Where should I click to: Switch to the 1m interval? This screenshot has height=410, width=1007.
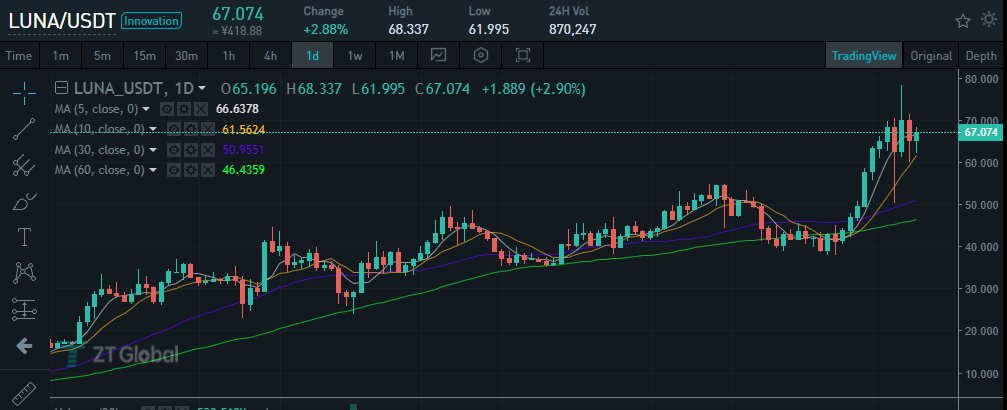coord(60,56)
